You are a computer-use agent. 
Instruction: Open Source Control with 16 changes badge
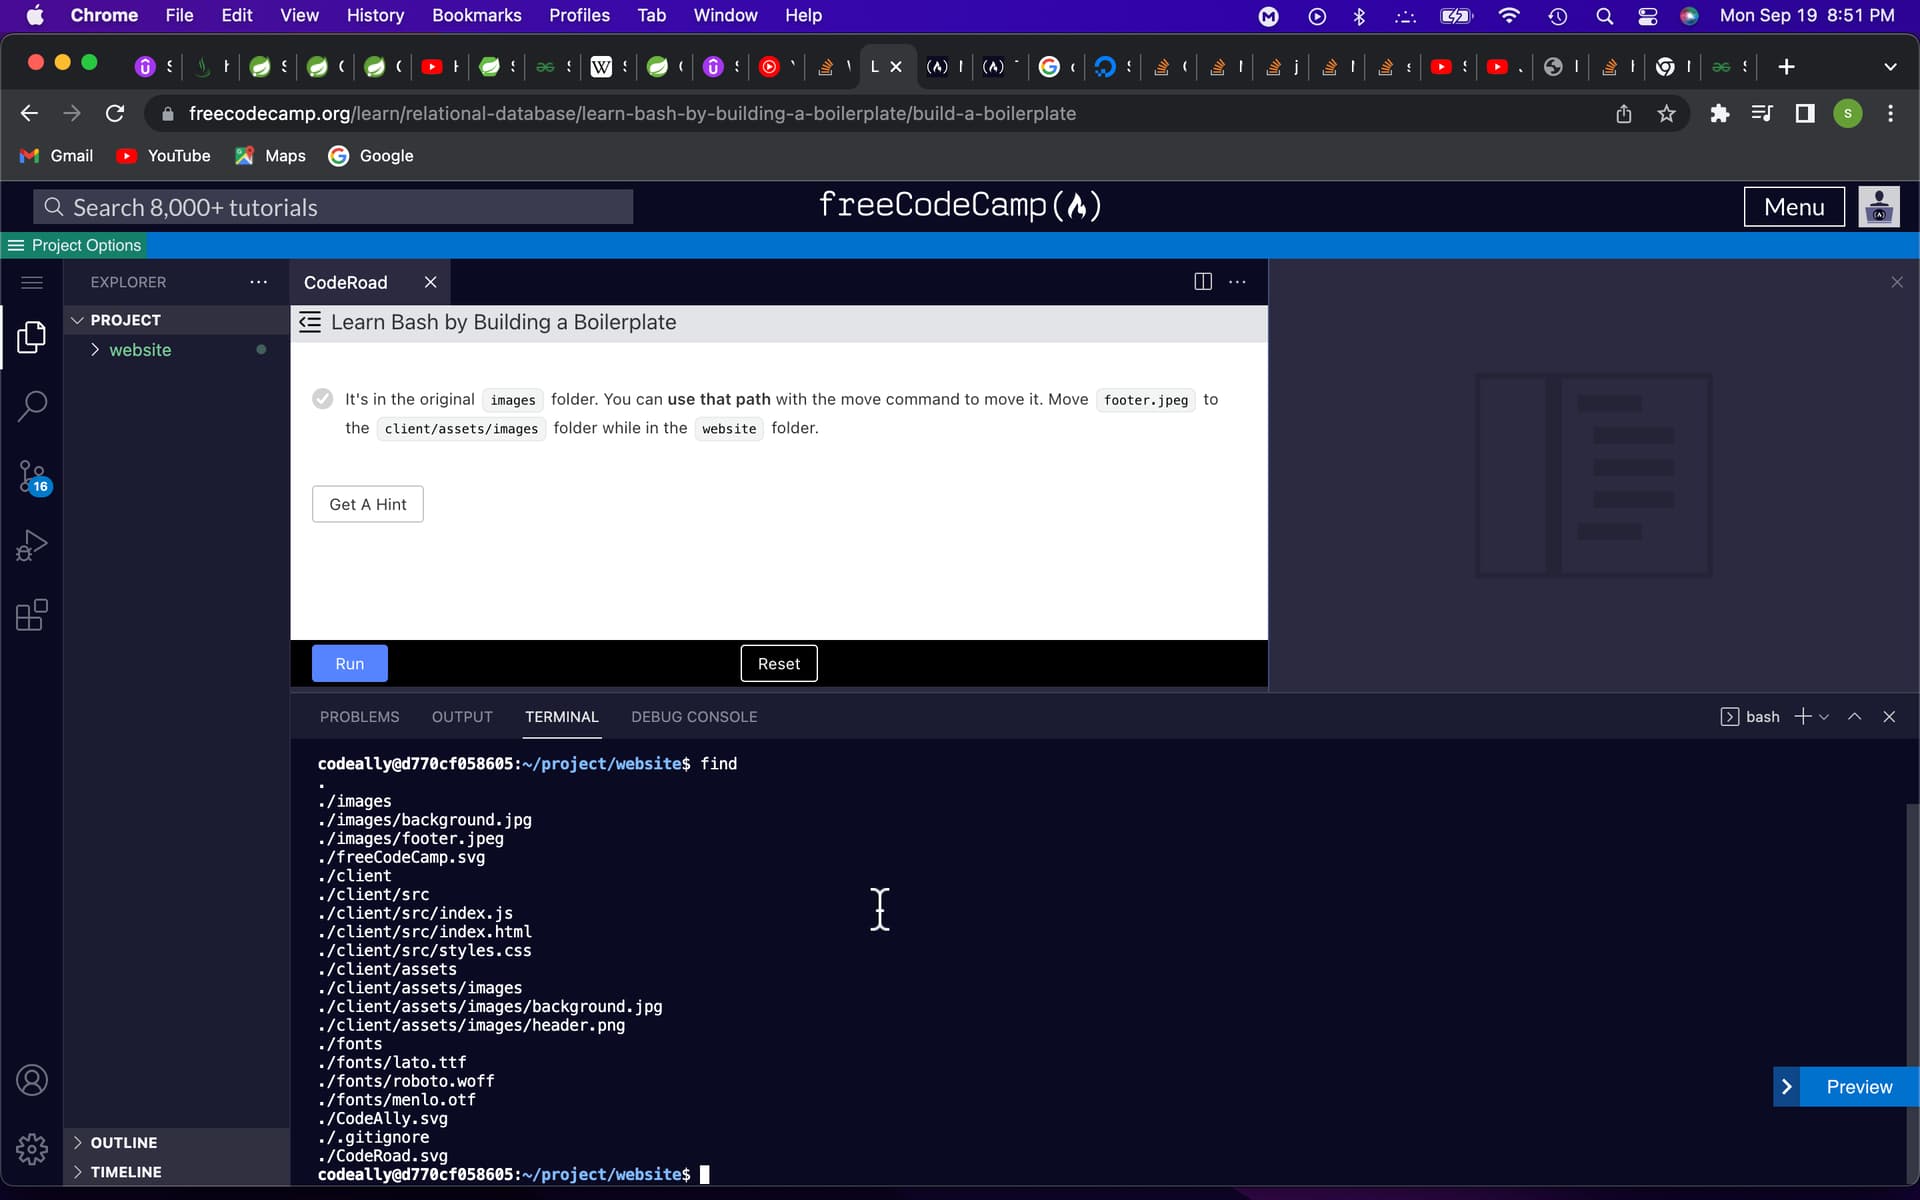click(32, 477)
